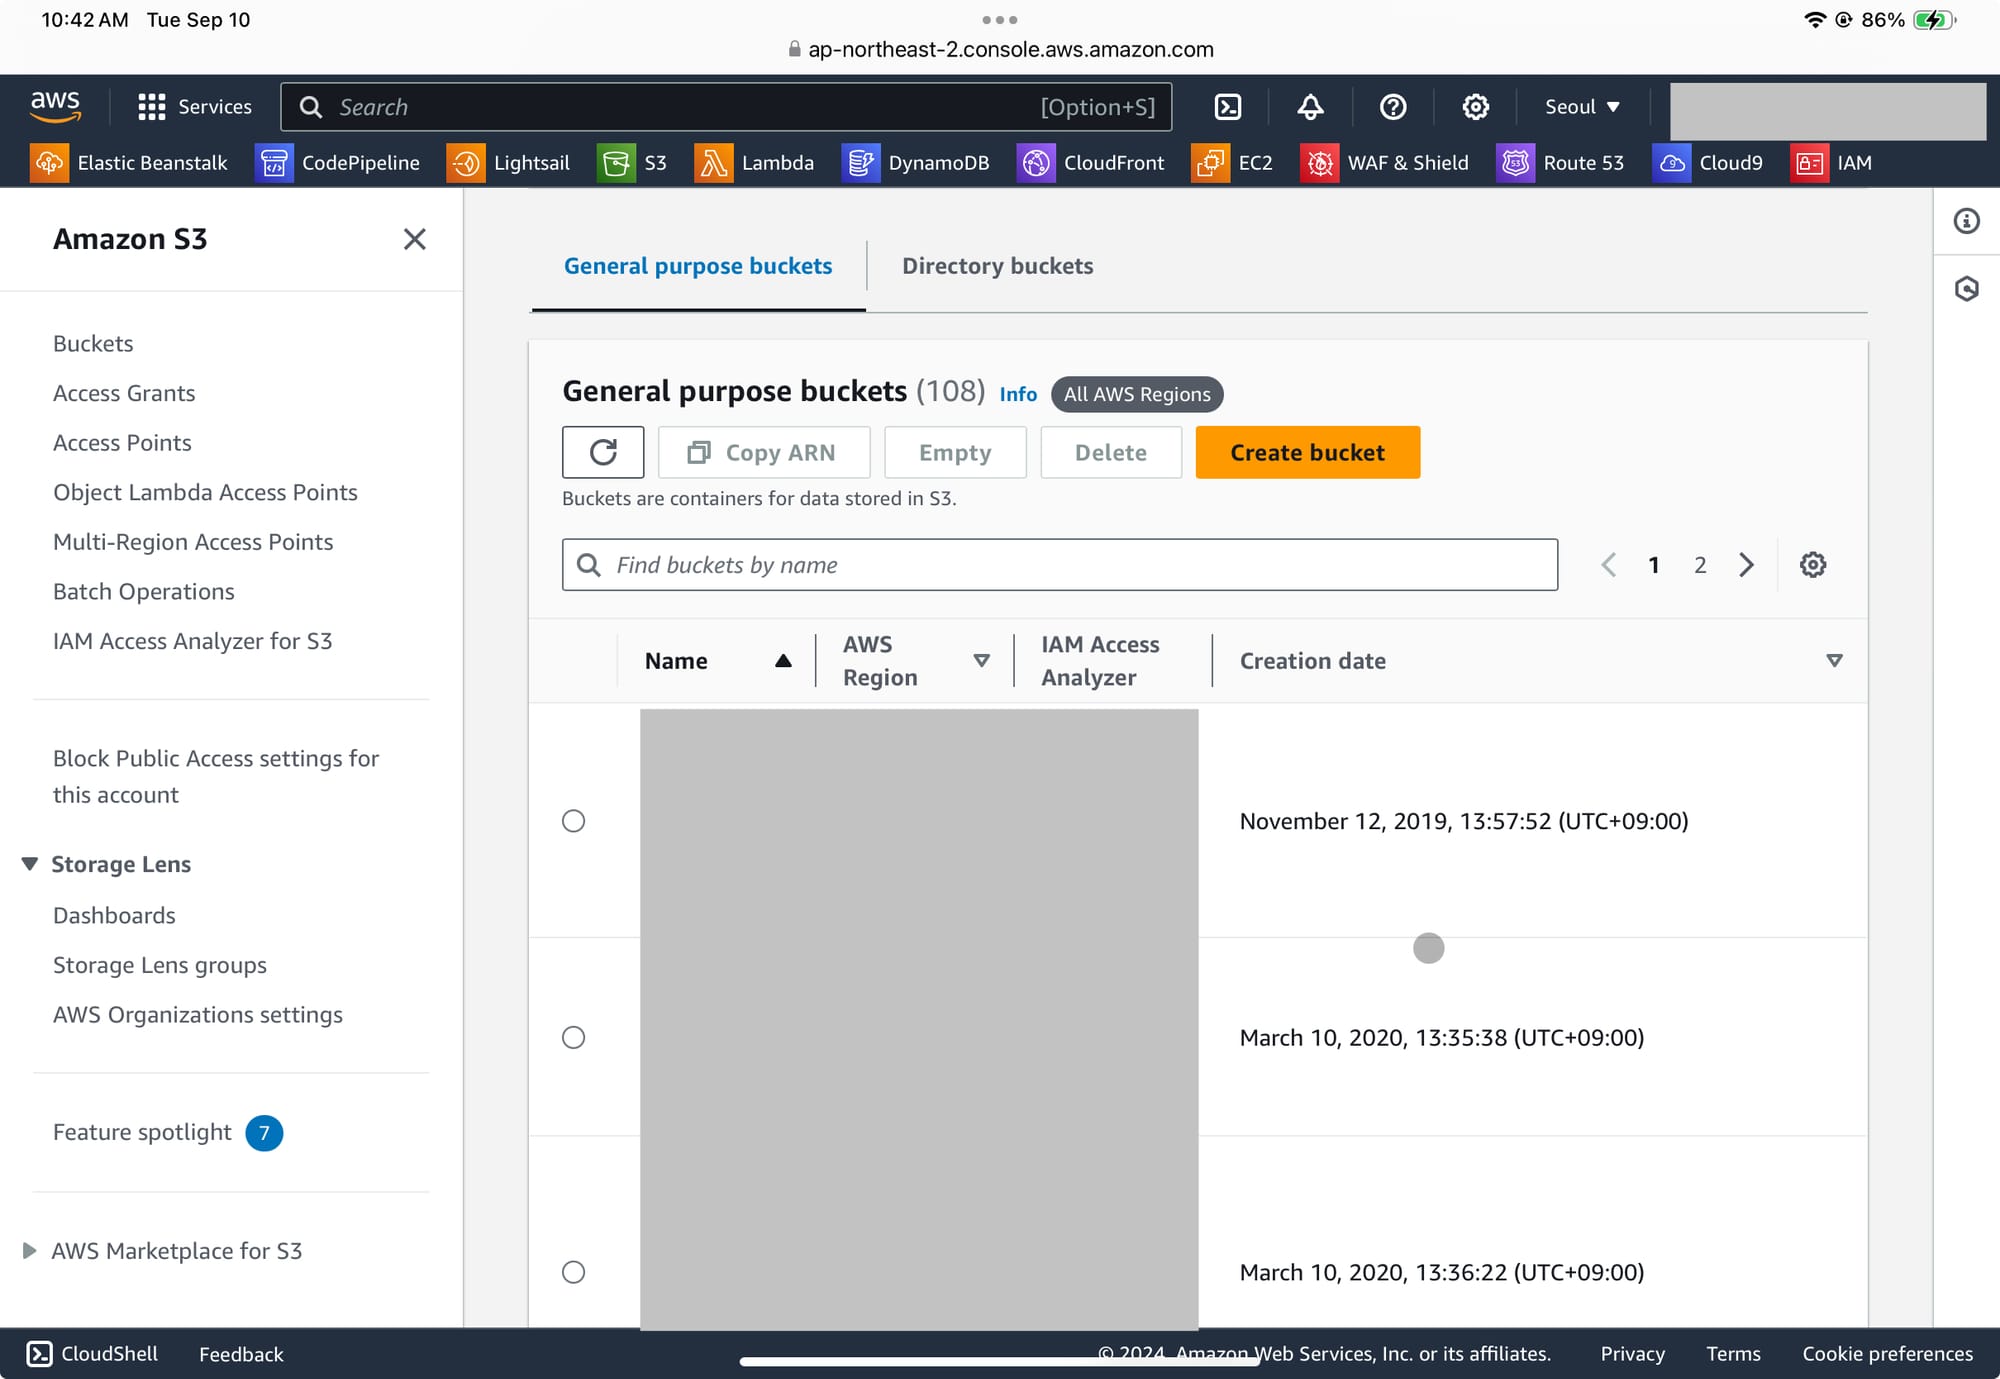Image resolution: width=2000 pixels, height=1379 pixels.
Task: Open CloudFront shortcut
Action: pyautogui.click(x=1091, y=163)
